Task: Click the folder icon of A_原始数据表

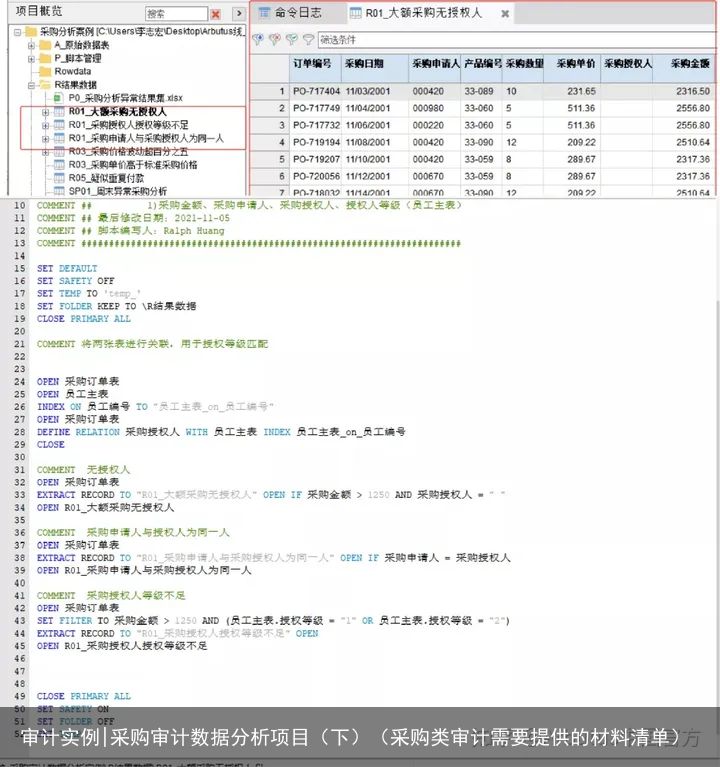Action: tap(45, 45)
